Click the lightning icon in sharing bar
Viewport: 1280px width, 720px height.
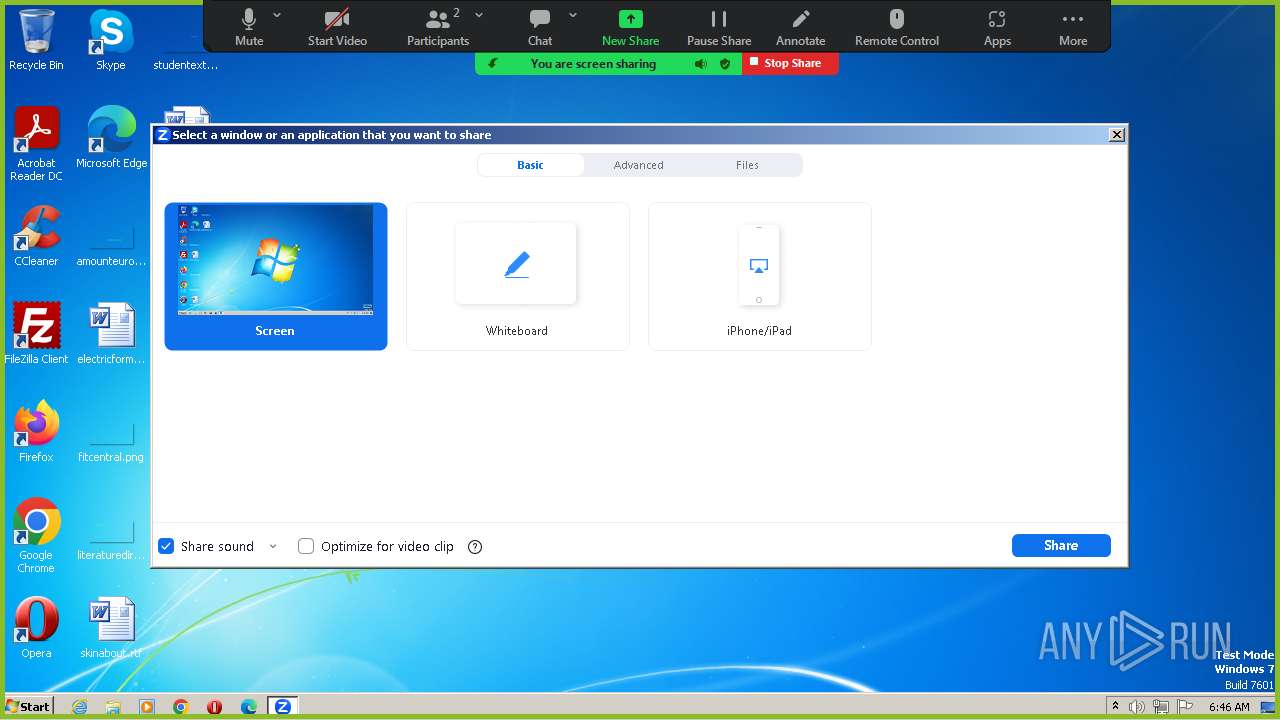point(492,64)
